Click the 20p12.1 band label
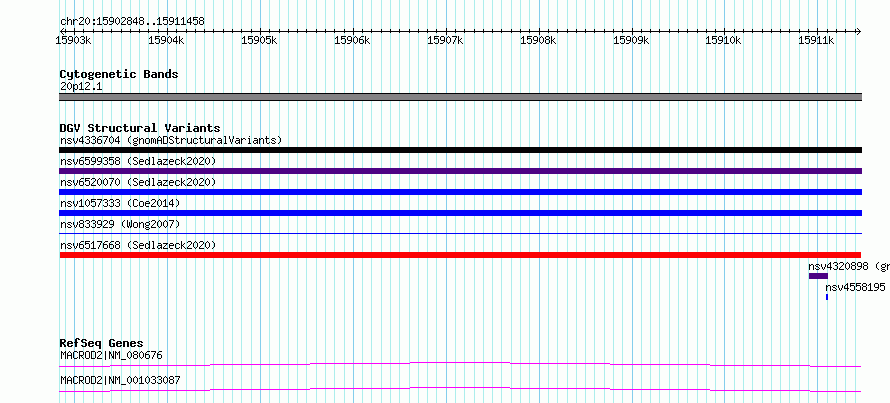This screenshot has height=403, width=890. (x=81, y=87)
